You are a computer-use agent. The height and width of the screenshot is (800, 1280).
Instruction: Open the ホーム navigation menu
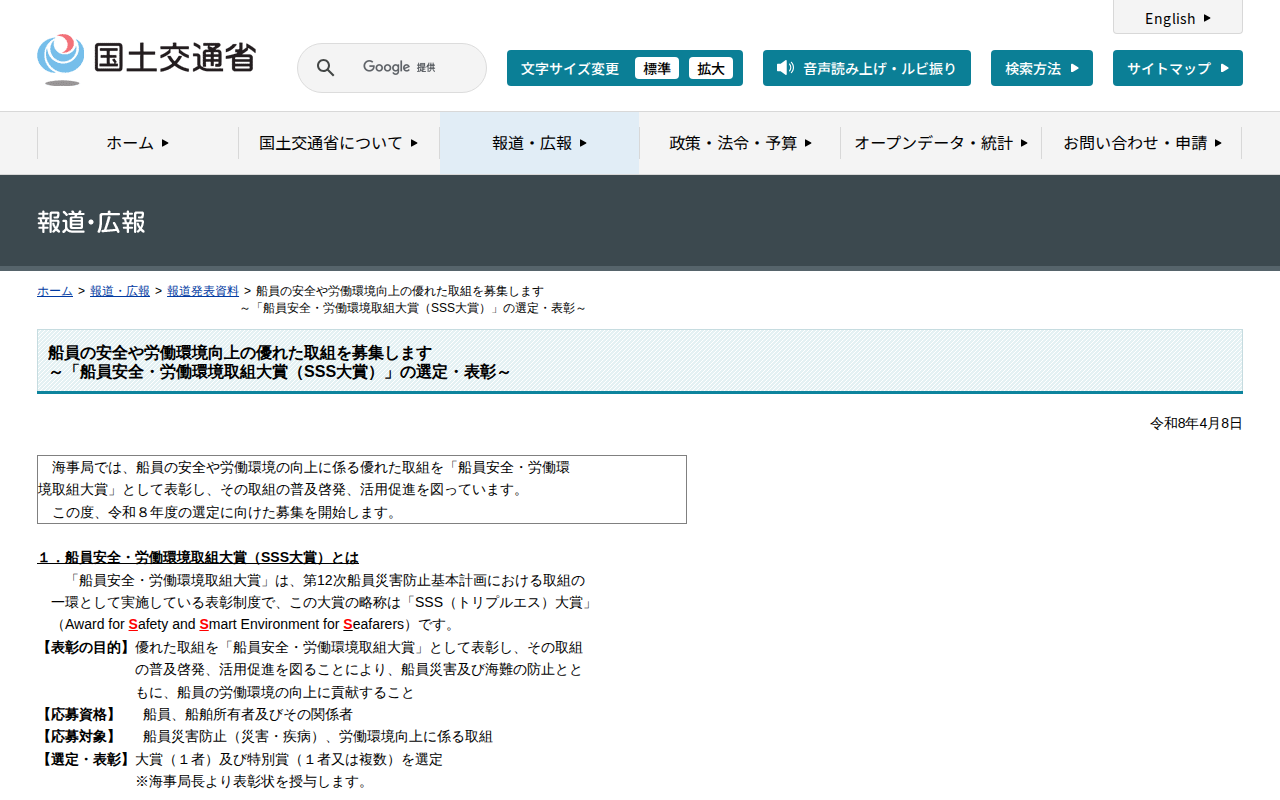coord(138,143)
